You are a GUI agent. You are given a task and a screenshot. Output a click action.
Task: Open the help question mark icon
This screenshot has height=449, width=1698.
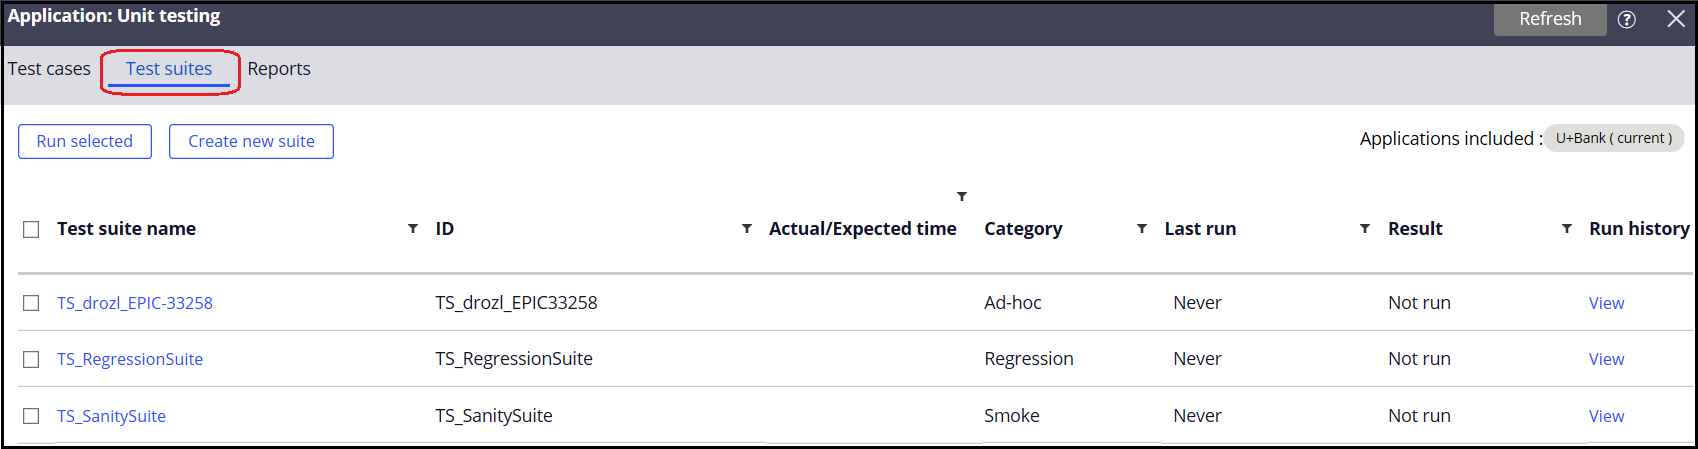[x=1627, y=19]
